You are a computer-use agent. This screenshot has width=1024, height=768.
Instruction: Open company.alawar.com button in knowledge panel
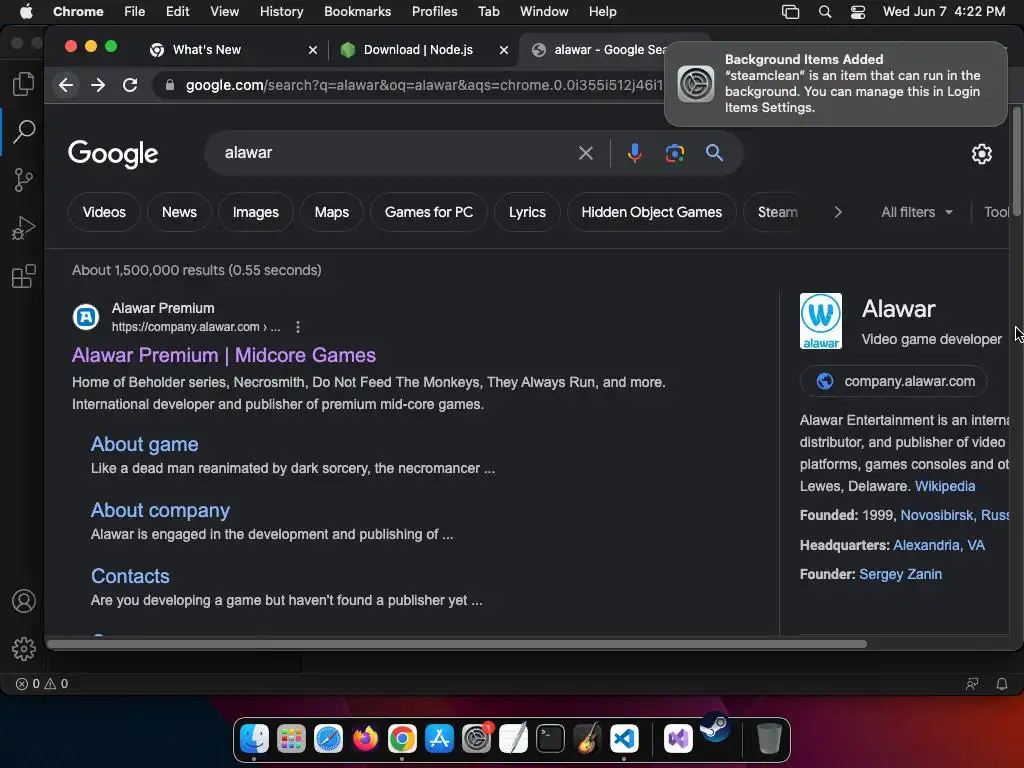click(x=893, y=381)
